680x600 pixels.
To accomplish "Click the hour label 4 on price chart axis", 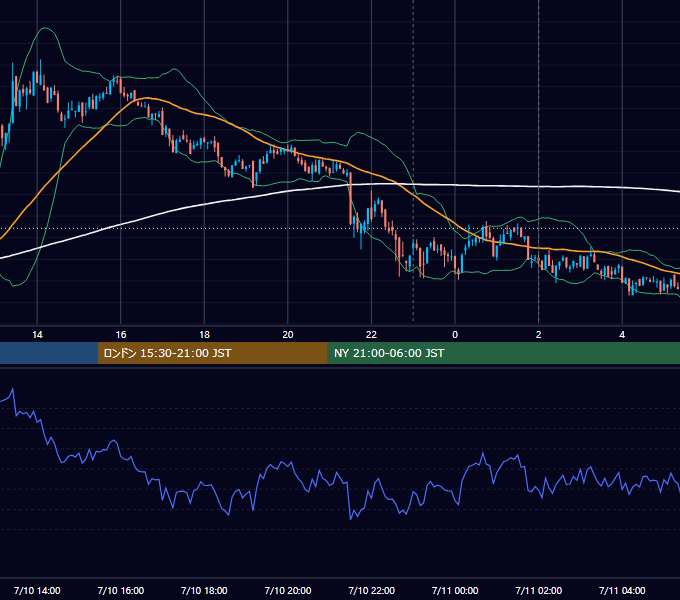I will coord(622,335).
